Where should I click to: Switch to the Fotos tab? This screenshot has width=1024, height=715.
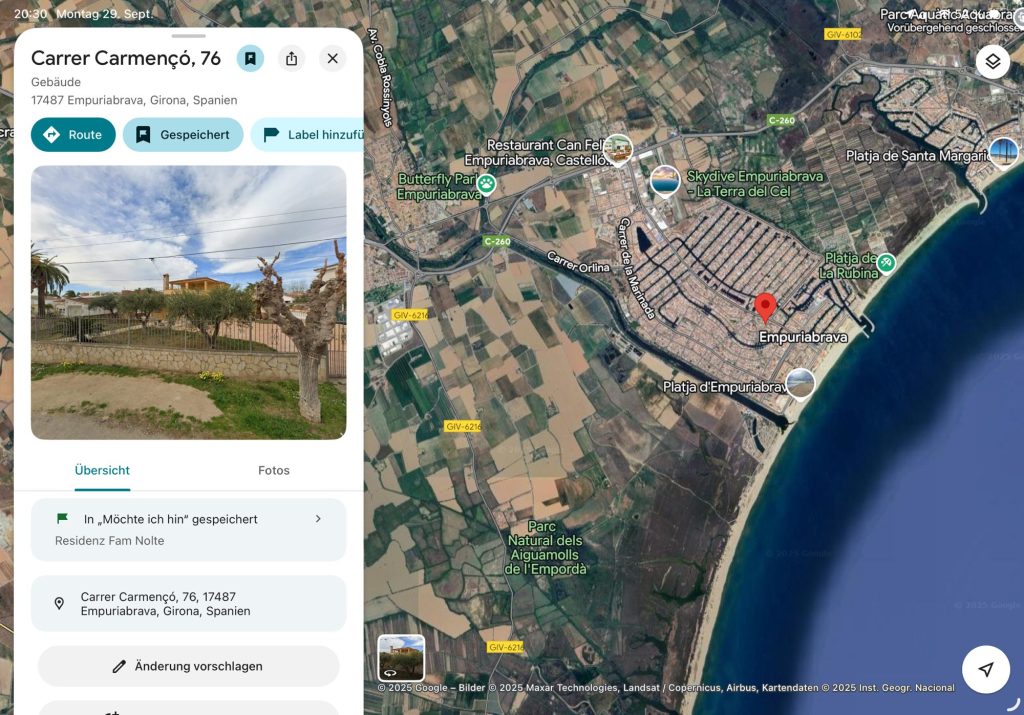(273, 470)
